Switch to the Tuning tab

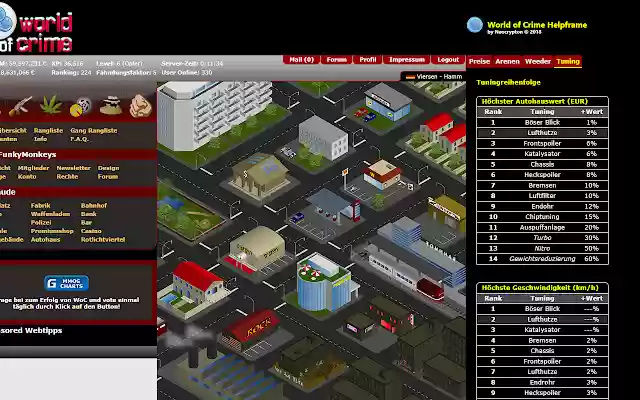pos(568,61)
